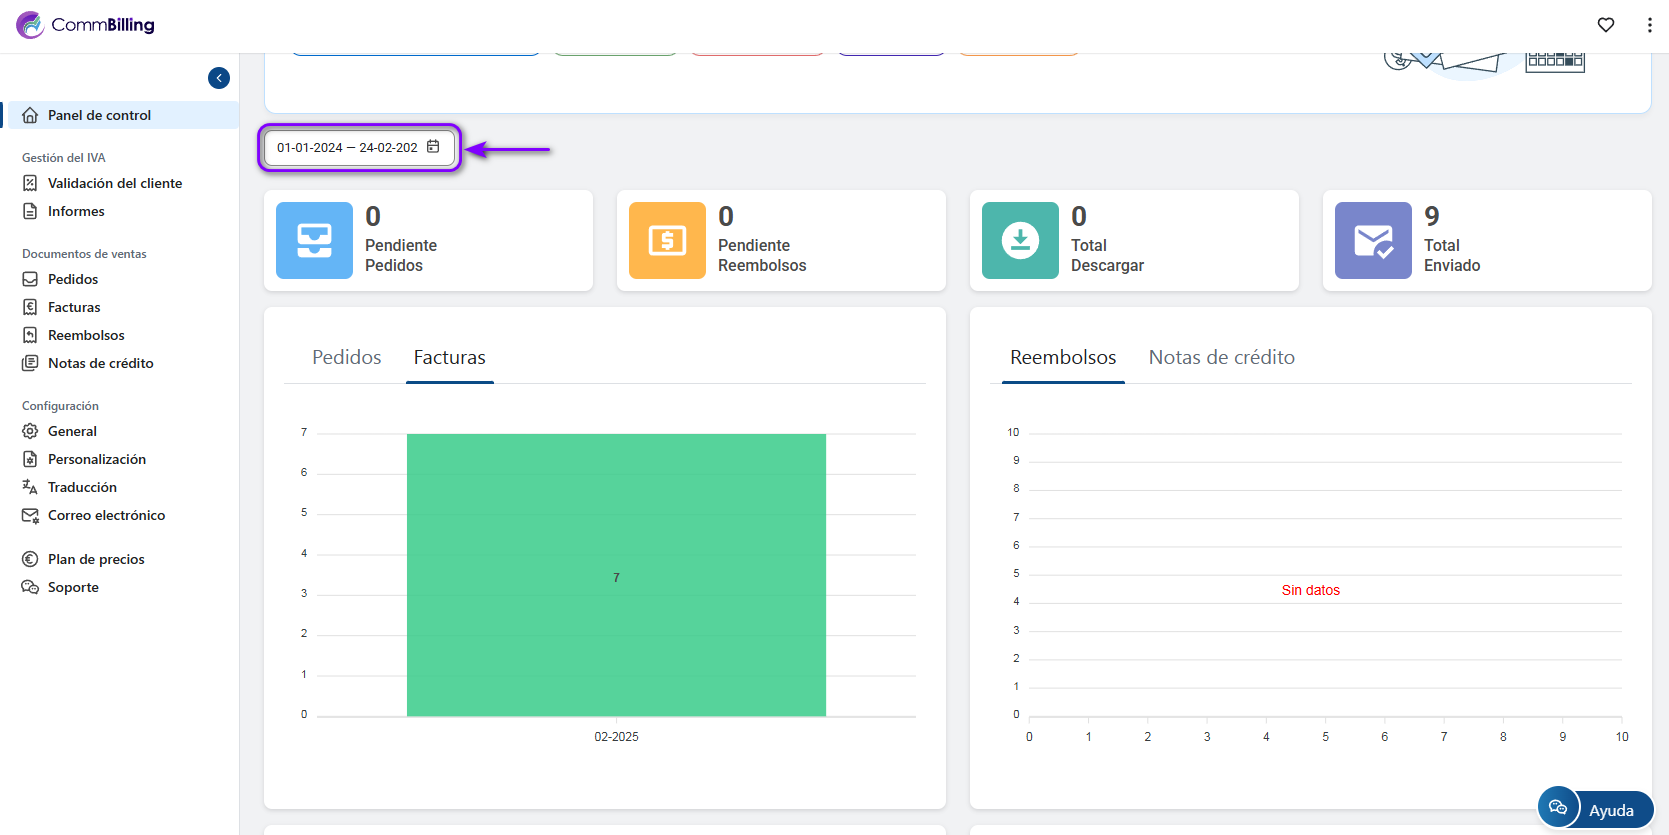The height and width of the screenshot is (835, 1669).
Task: Click the orange Pendiente Reembolsos icon
Action: [x=667, y=241]
